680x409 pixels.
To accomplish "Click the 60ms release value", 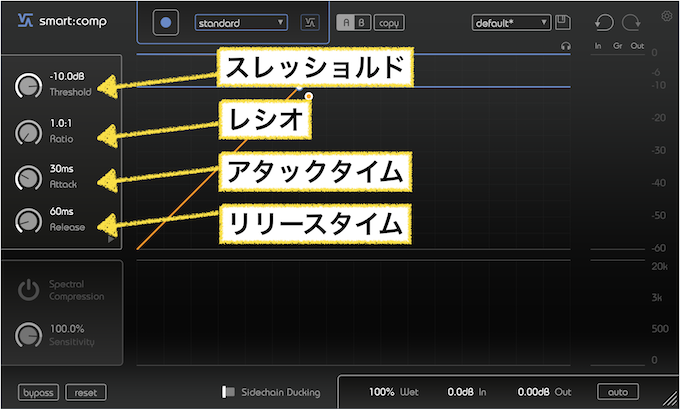I will click(x=62, y=211).
